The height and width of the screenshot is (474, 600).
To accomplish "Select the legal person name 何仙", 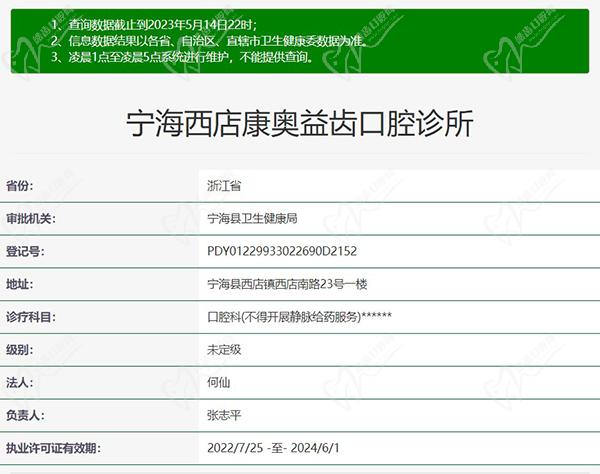I will 217,383.
